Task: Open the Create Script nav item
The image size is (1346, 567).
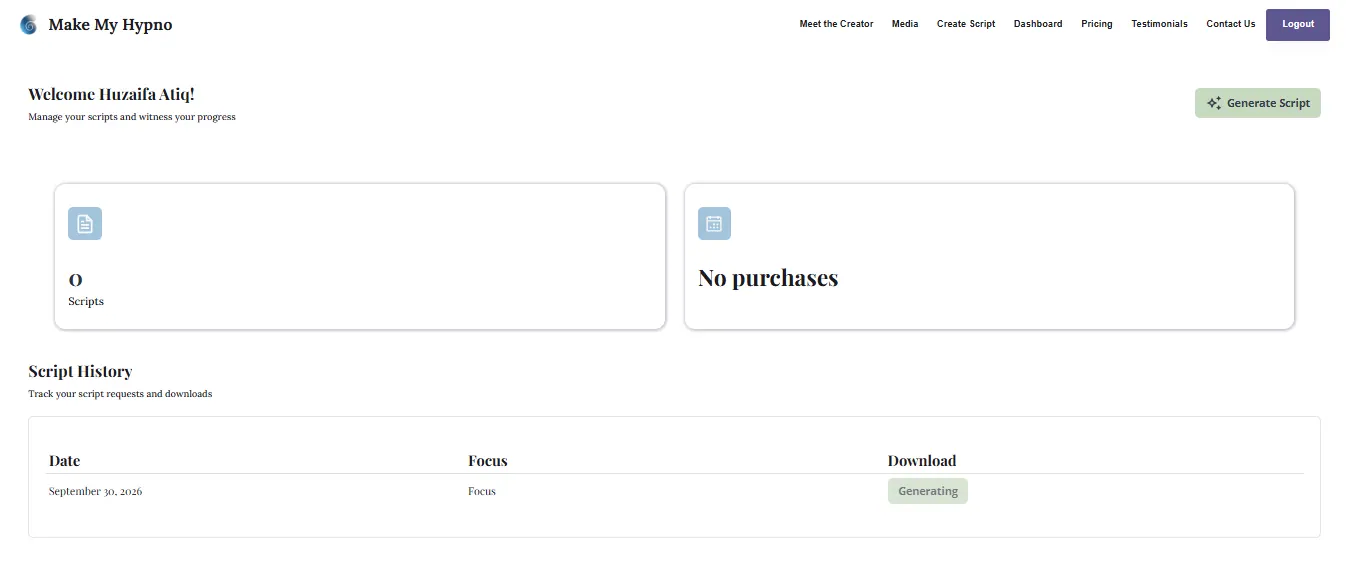Action: click(x=966, y=24)
